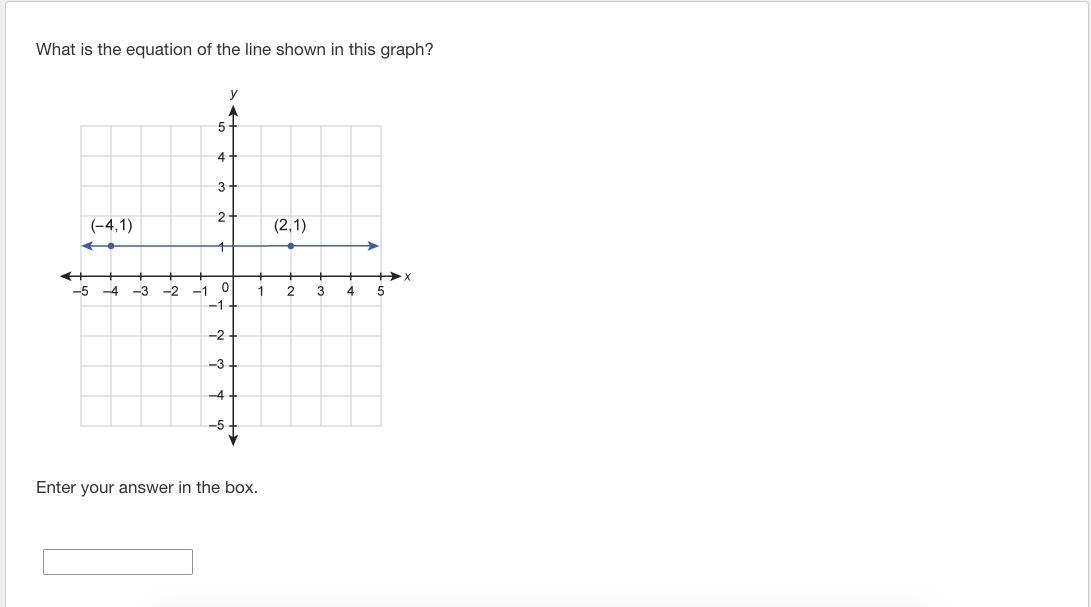Click the plotted point at (-4,1)
The width and height of the screenshot is (1091, 607).
pyautogui.click(x=111, y=246)
